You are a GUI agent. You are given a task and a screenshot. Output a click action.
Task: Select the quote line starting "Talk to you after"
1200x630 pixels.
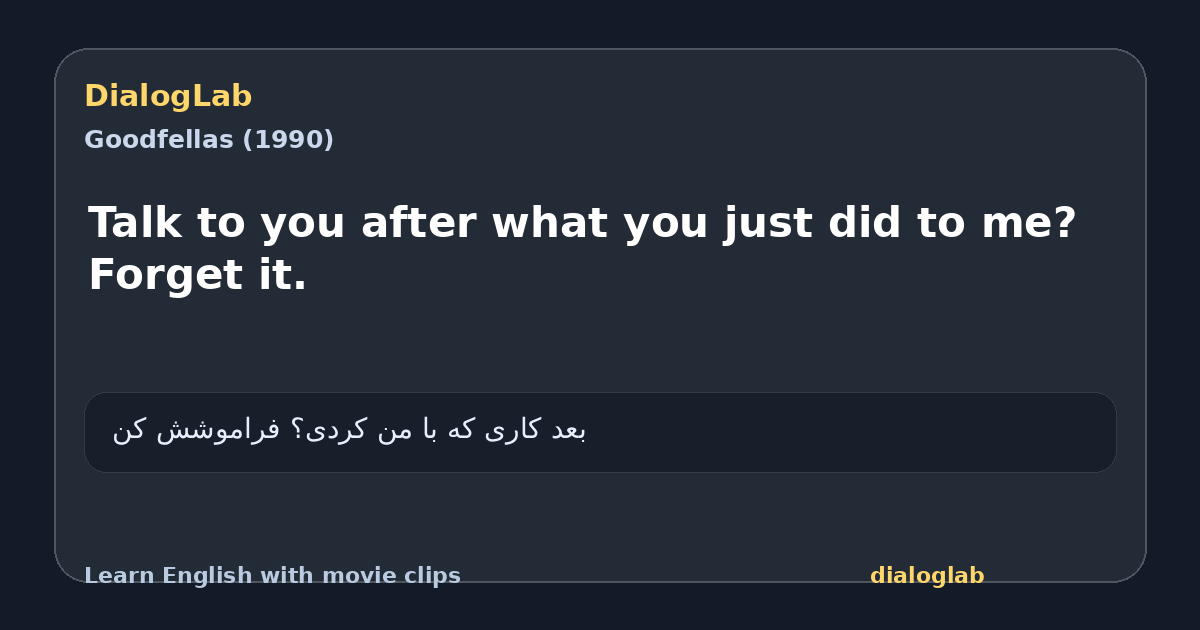click(x=582, y=223)
